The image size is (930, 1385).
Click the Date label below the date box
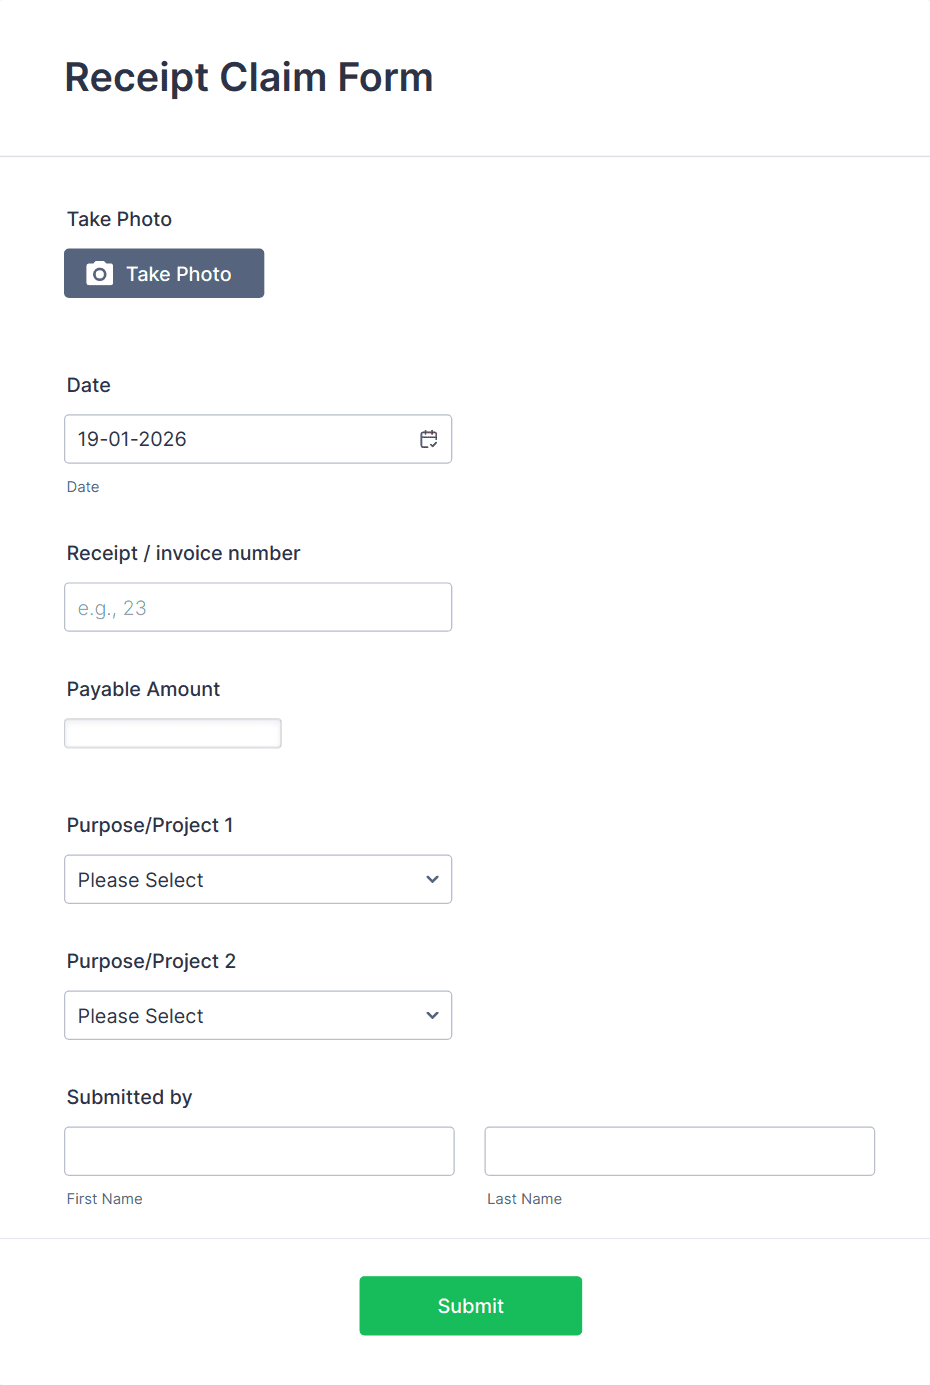83,487
